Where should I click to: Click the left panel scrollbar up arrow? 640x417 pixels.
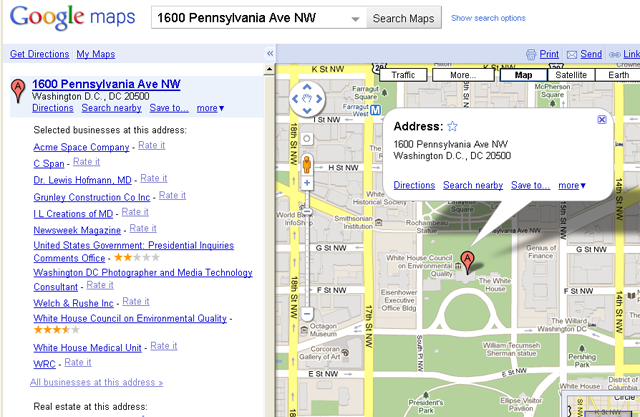click(269, 69)
